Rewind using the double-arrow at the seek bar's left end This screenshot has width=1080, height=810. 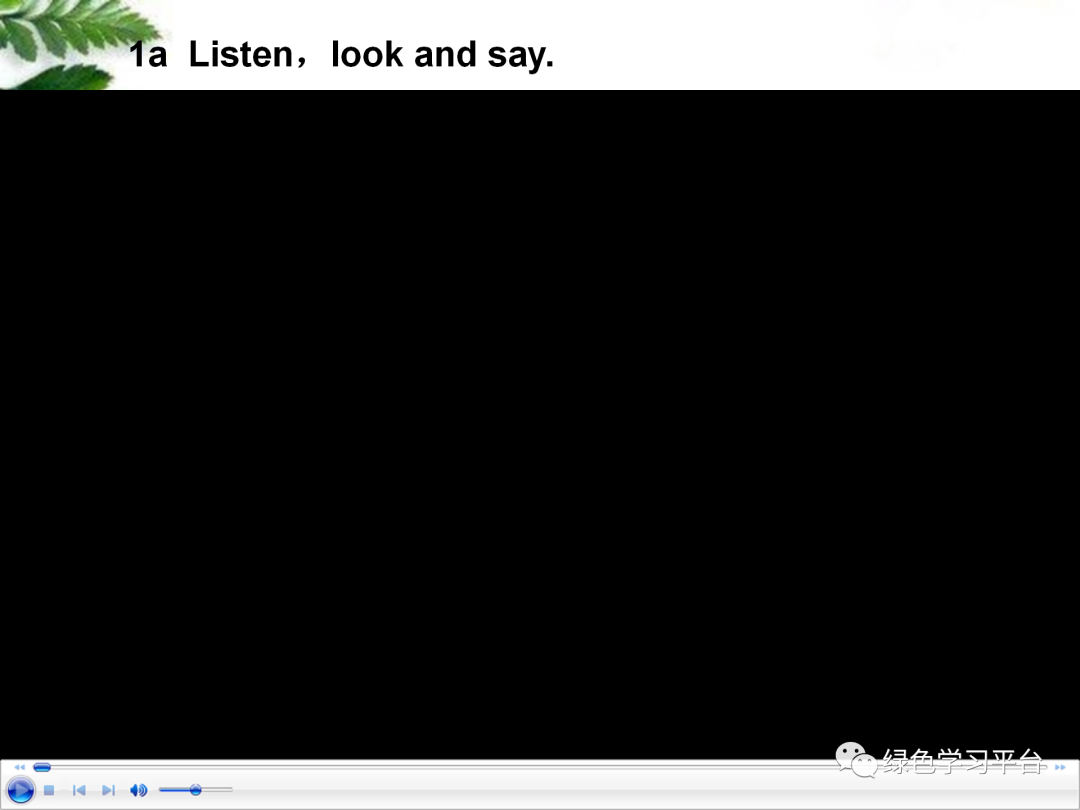pos(19,767)
